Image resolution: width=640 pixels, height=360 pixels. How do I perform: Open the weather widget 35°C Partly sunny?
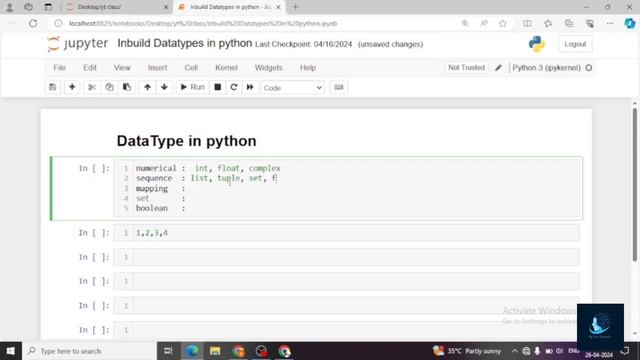pyautogui.click(x=467, y=351)
